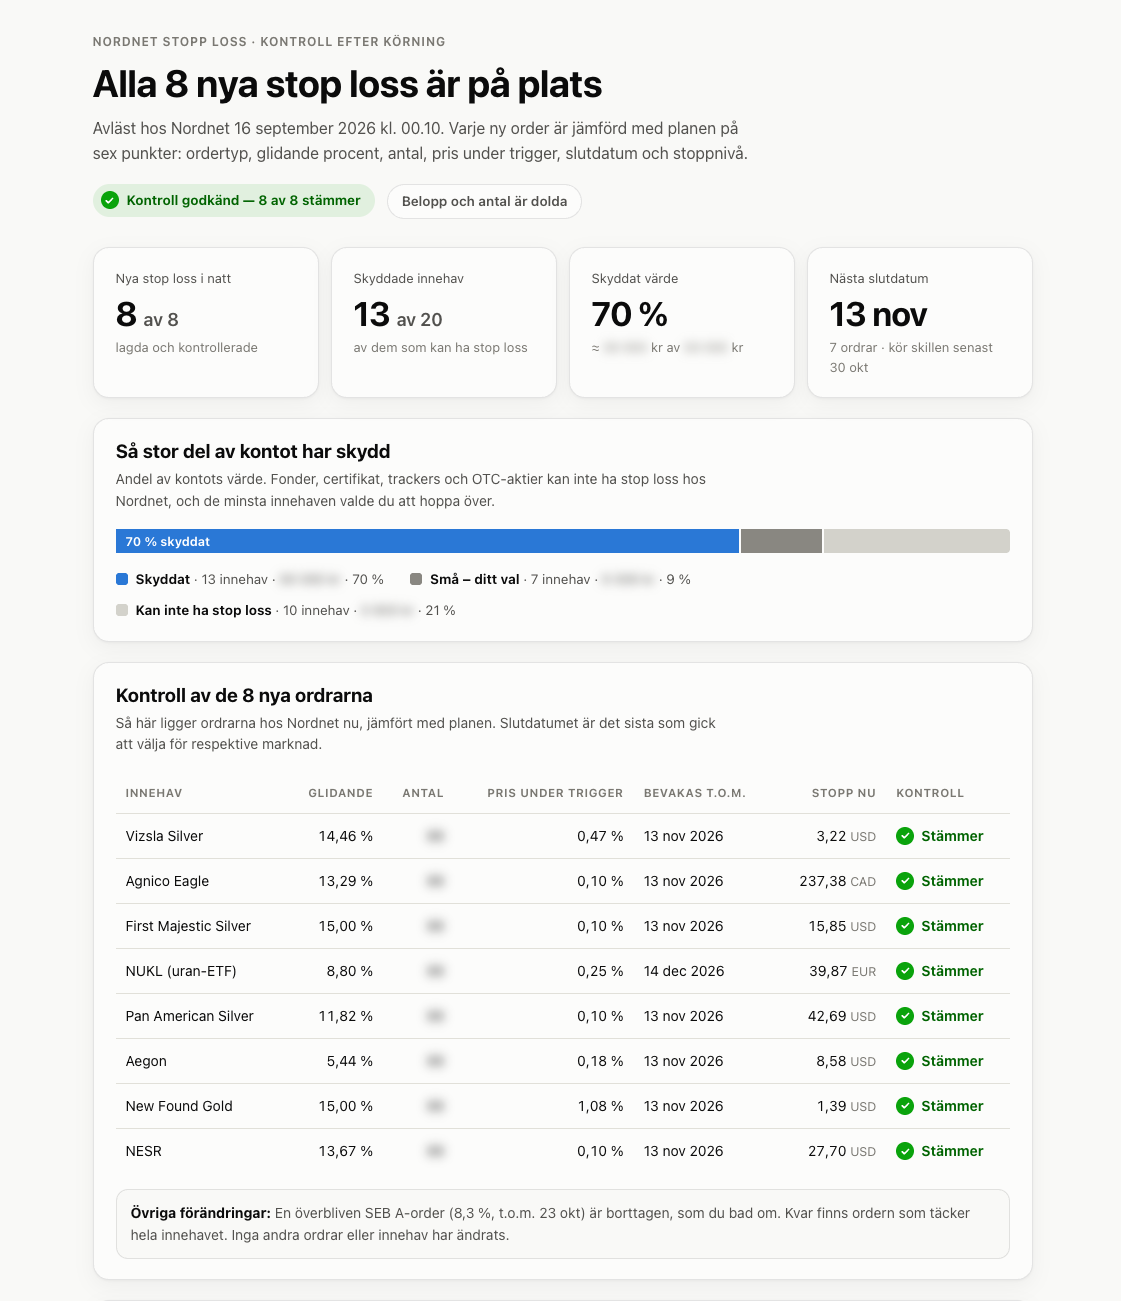
Task: Click the blue Skyddat legend swatch
Action: pyautogui.click(x=122, y=579)
